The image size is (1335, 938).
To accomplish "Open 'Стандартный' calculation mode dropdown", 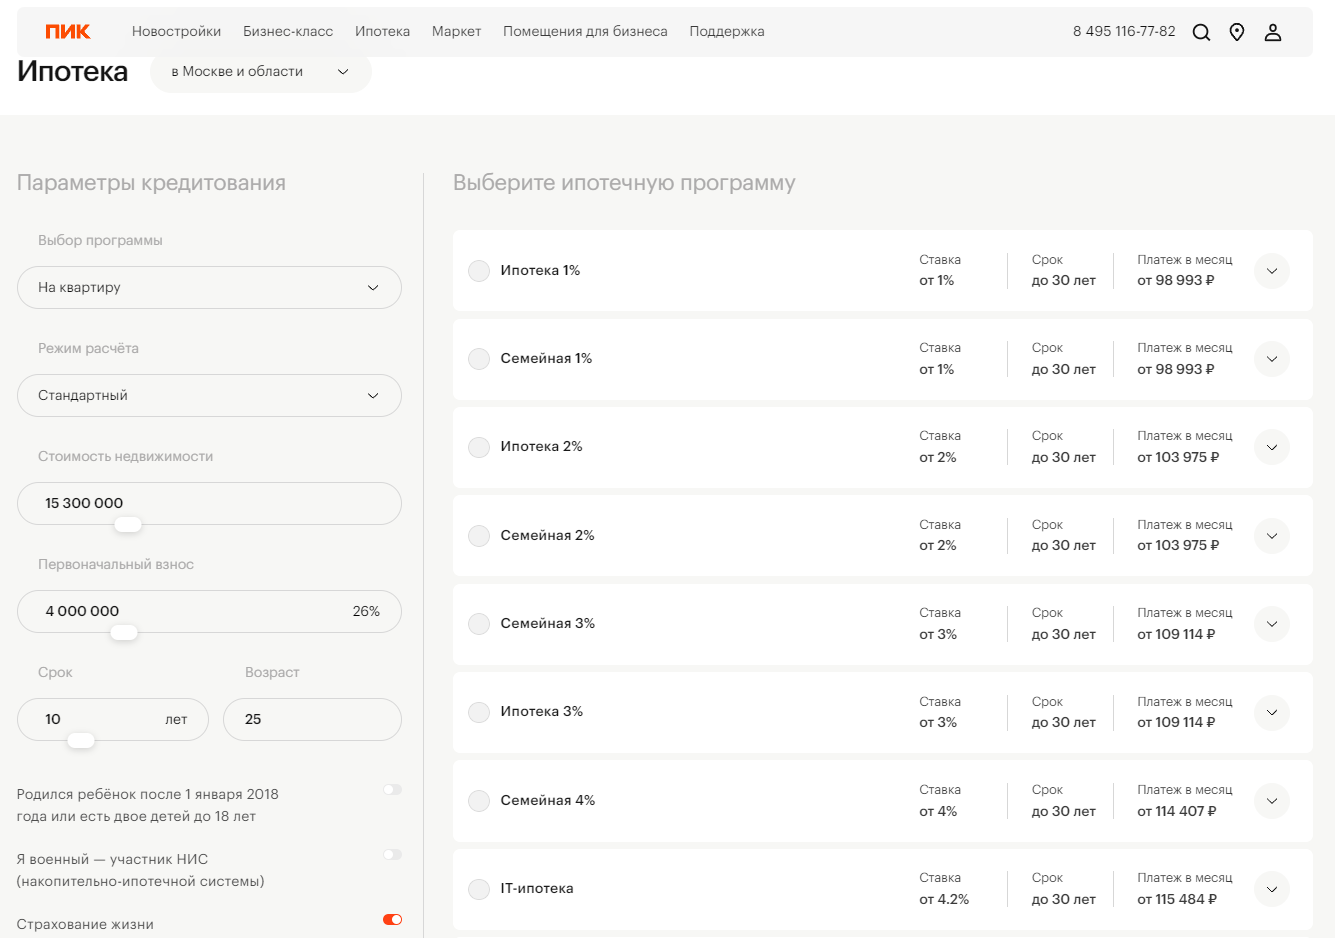I will 209,395.
